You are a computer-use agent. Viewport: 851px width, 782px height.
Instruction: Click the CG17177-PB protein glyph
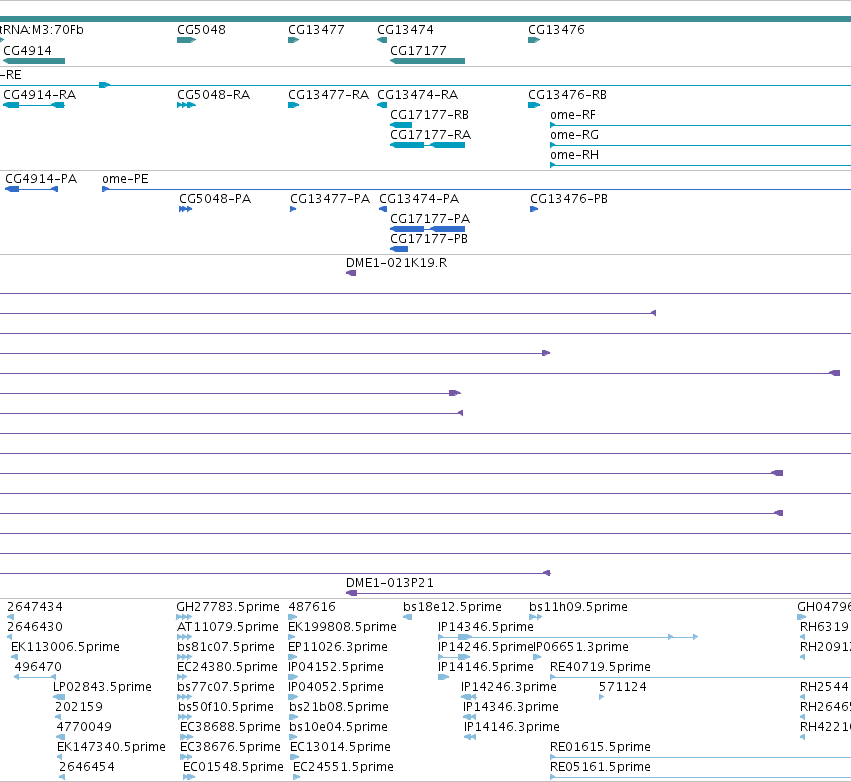pos(399,249)
